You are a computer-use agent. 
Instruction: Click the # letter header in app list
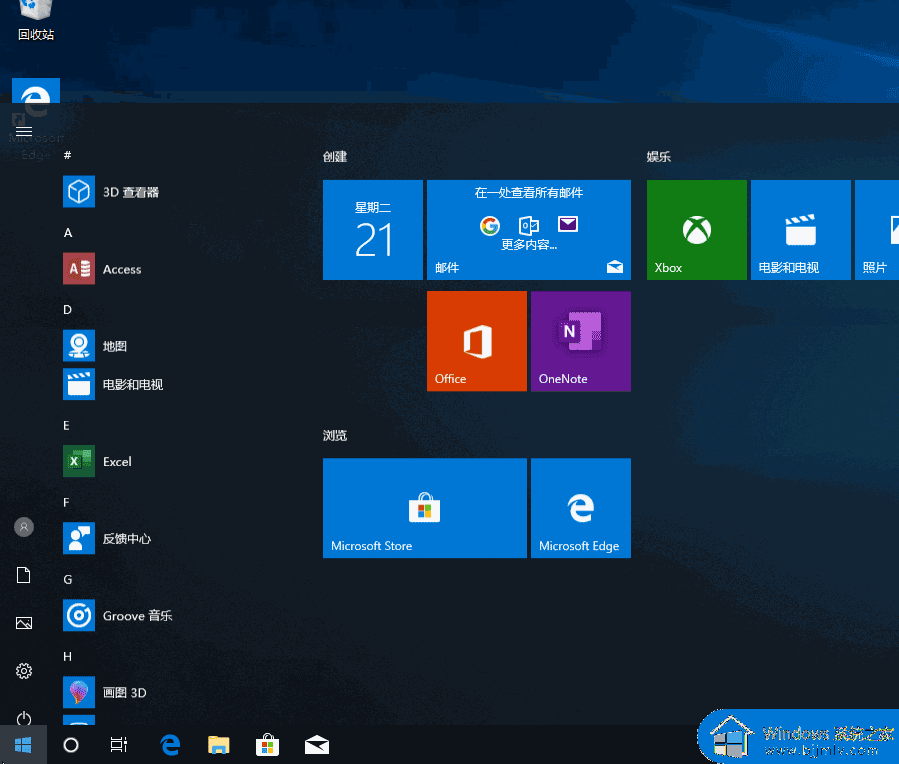[x=68, y=155]
